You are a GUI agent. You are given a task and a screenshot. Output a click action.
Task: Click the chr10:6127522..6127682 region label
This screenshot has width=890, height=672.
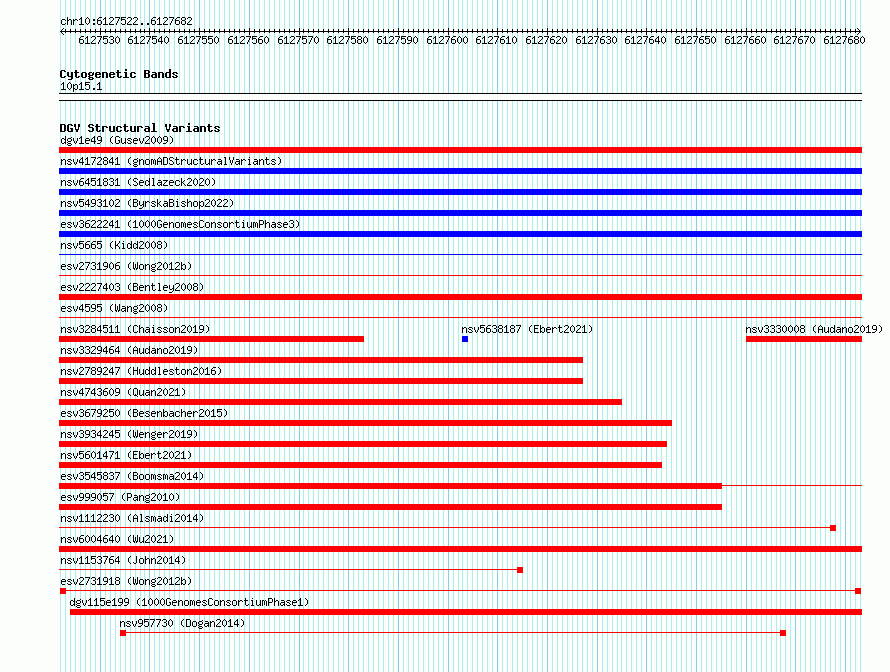click(126, 21)
